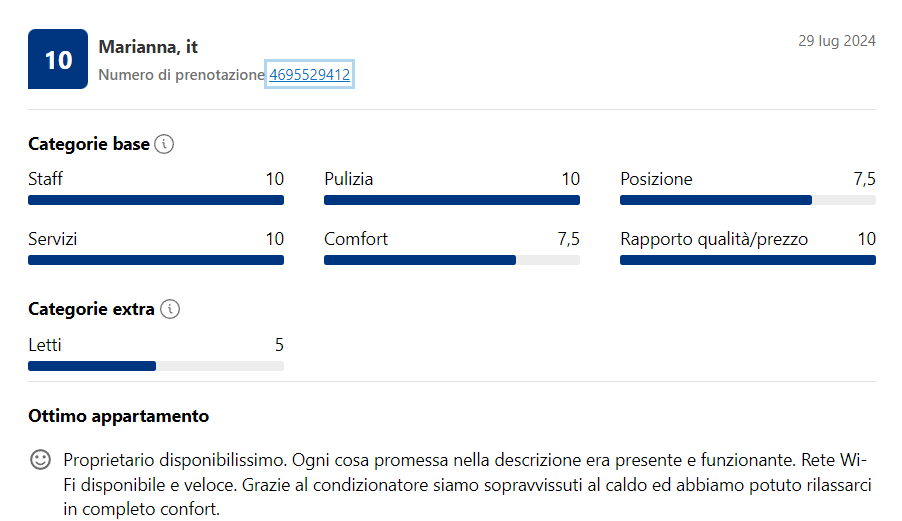The image size is (902, 521).
Task: Click the Numero di prenotazione label
Action: 181,75
